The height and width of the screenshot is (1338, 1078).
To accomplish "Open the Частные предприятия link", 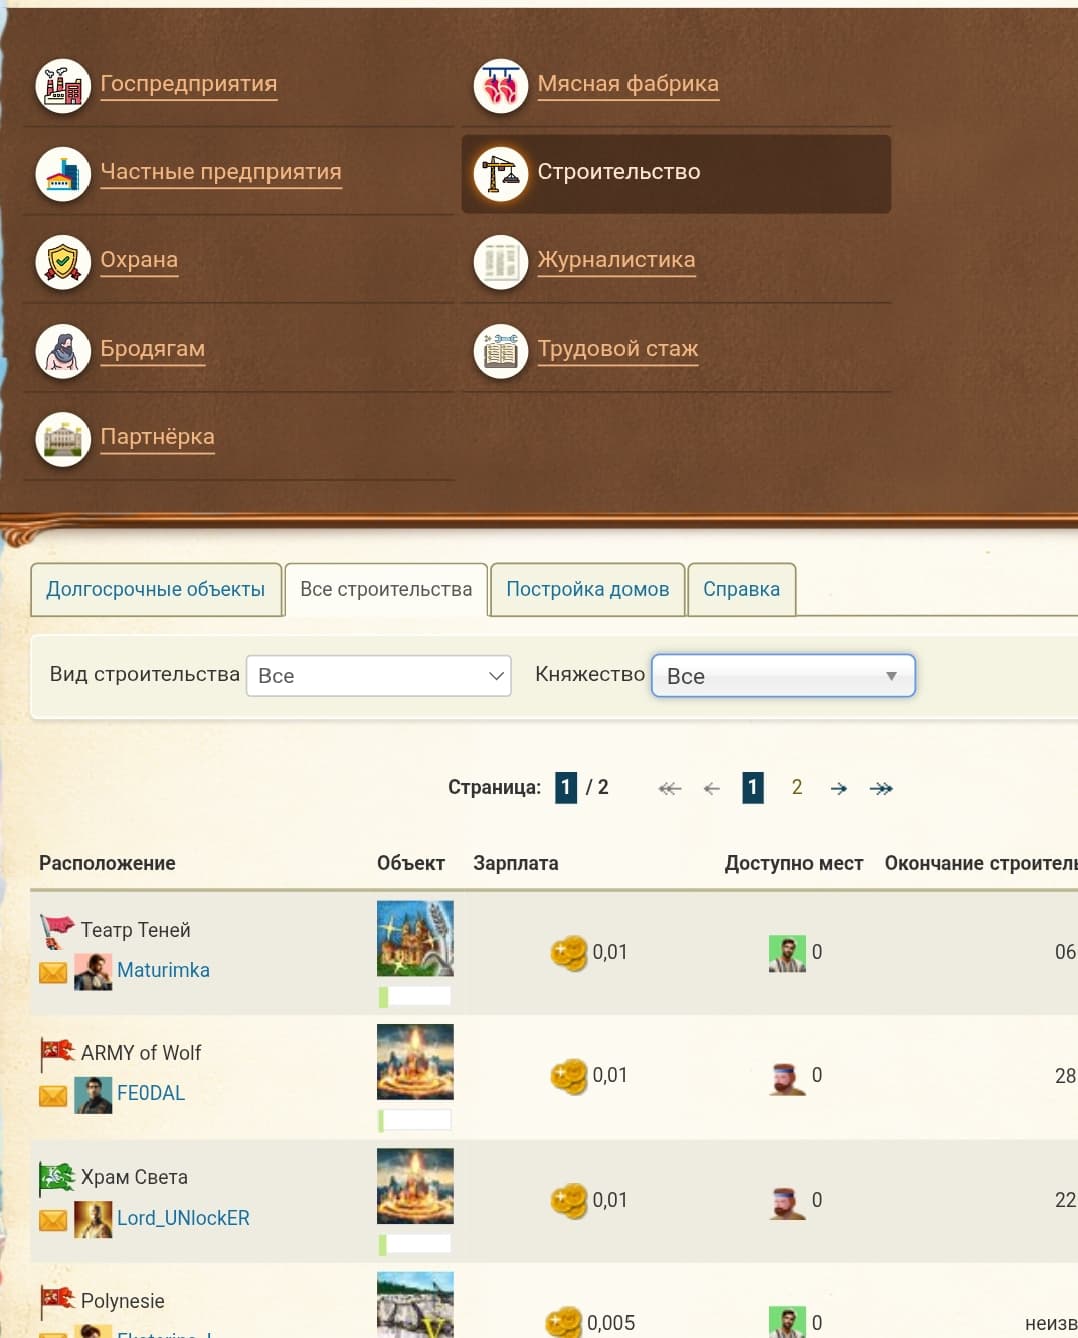I will pyautogui.click(x=221, y=172).
